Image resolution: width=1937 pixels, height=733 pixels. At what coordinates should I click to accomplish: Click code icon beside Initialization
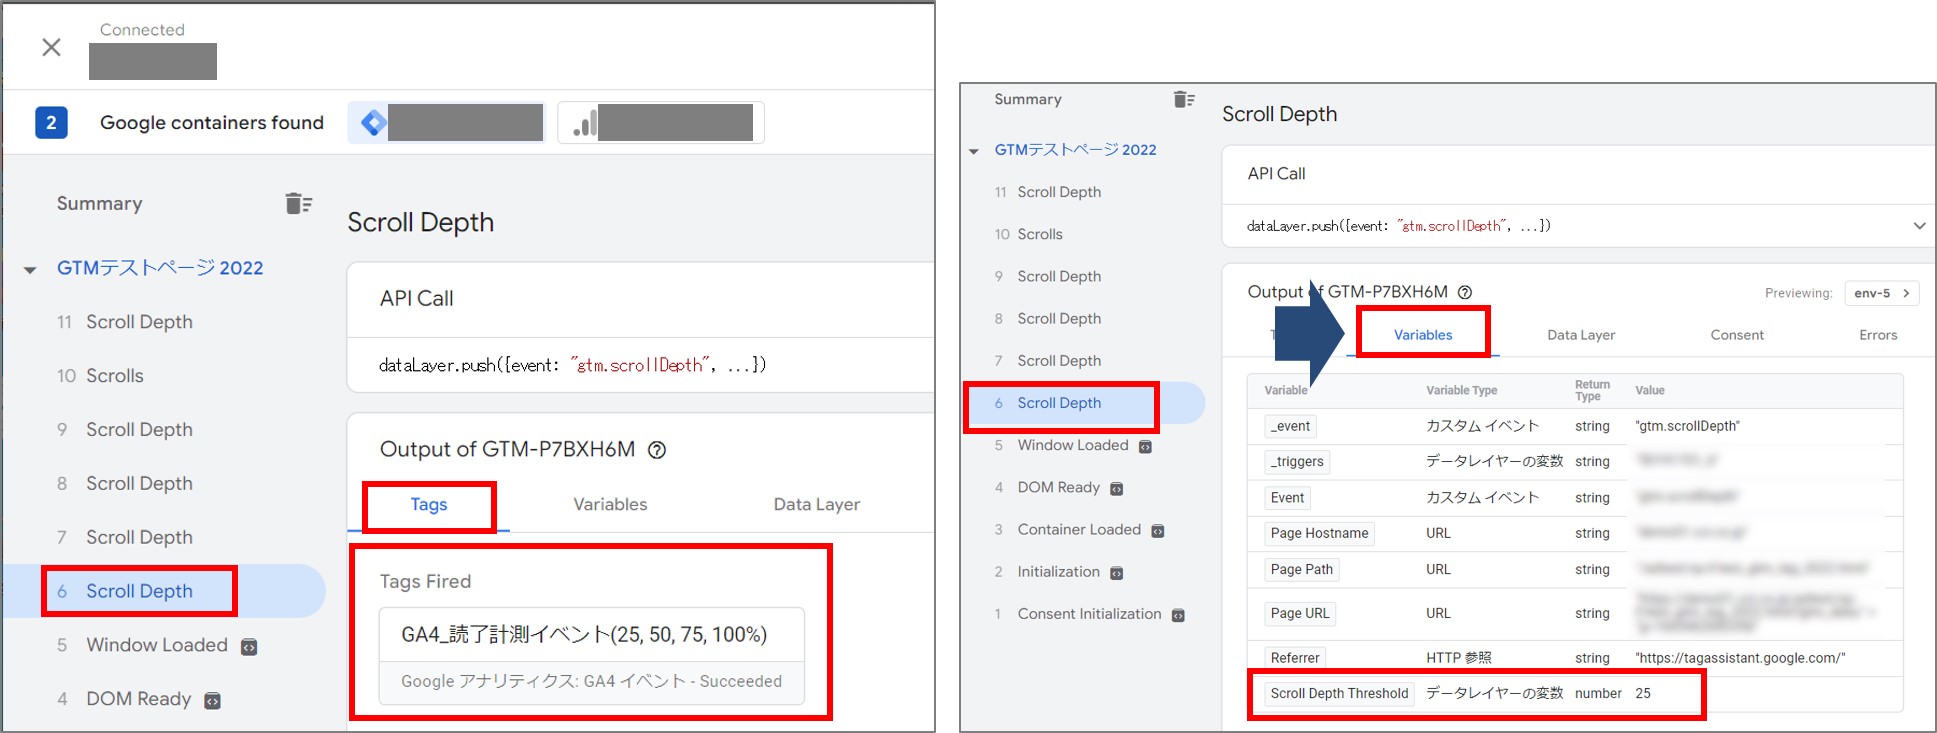(1116, 574)
